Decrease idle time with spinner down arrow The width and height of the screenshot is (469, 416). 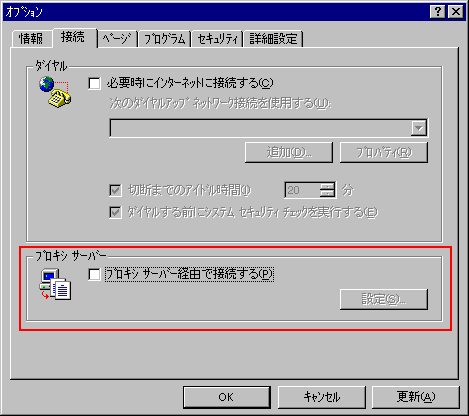327,194
